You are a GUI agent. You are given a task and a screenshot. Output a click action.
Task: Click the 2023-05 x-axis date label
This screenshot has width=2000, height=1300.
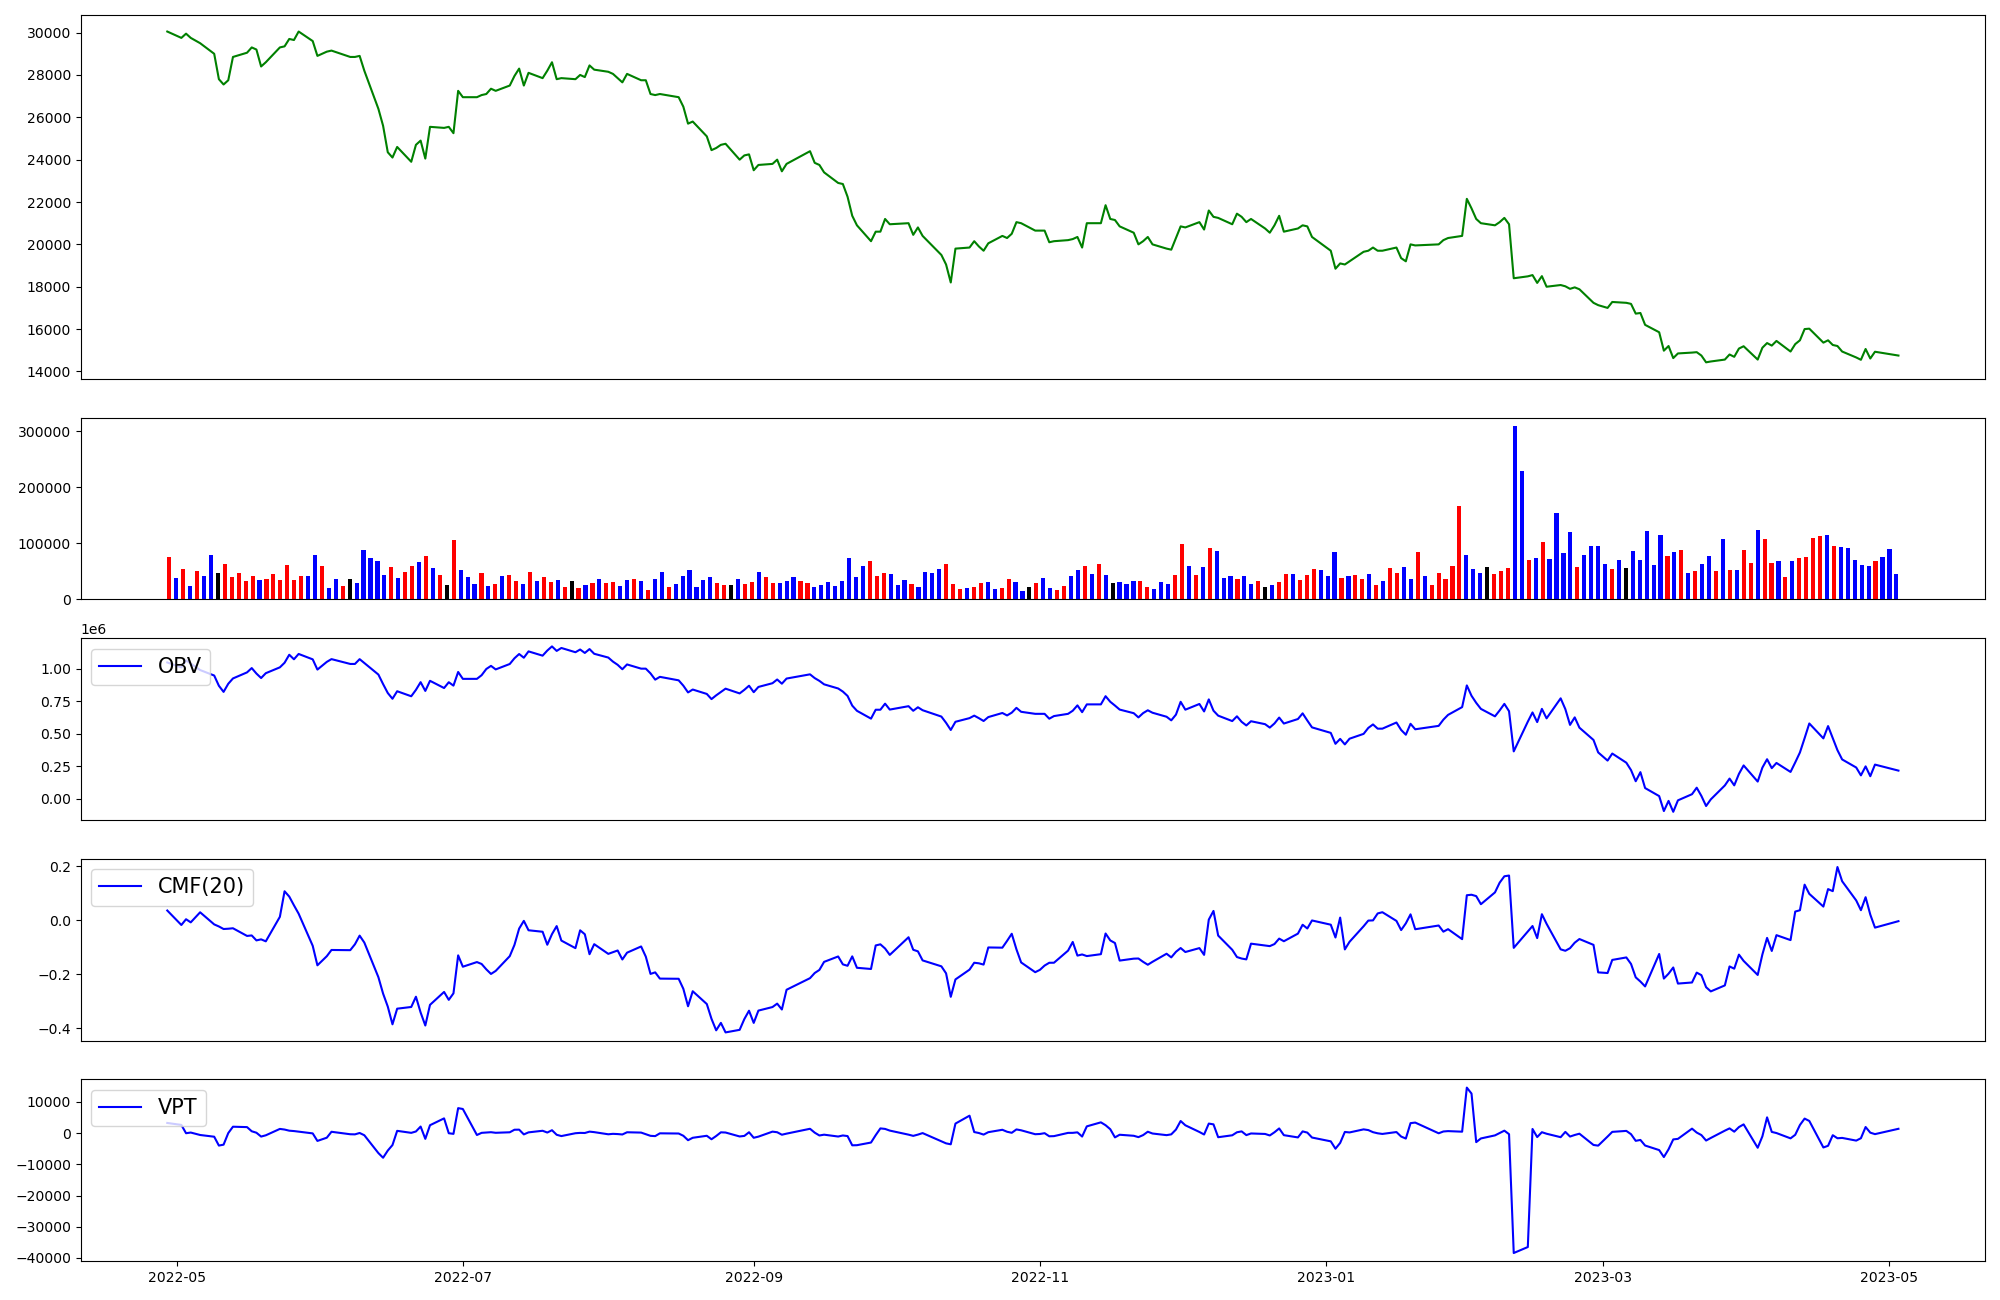tap(1889, 1277)
